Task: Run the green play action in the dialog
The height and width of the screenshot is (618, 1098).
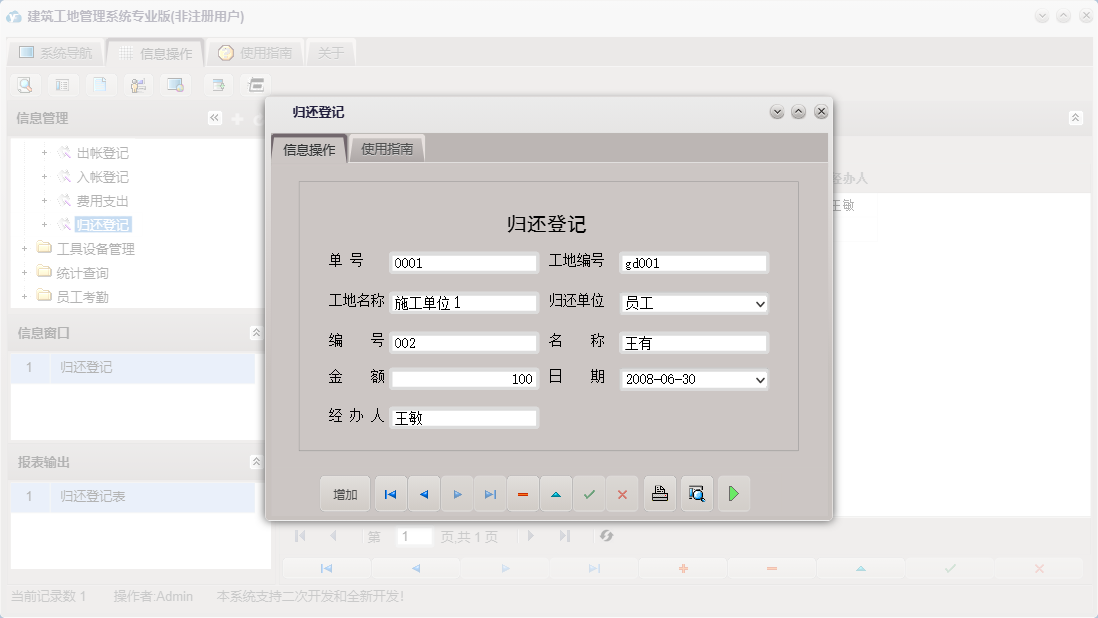Action: (x=733, y=493)
